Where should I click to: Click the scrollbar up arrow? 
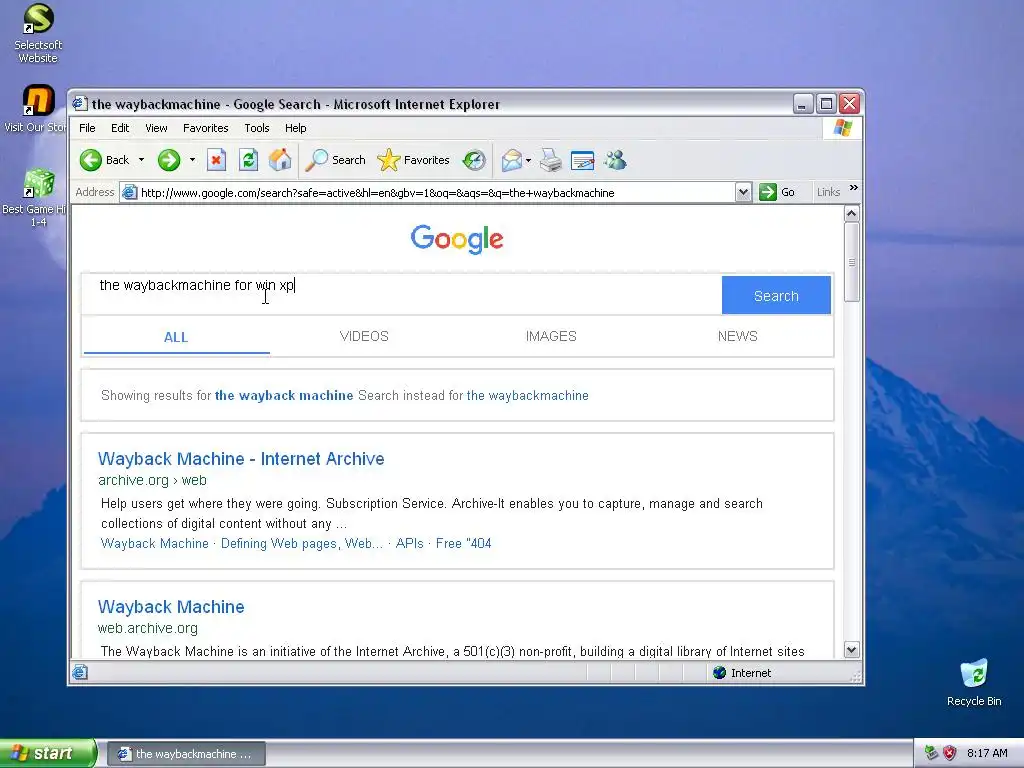pyautogui.click(x=851, y=214)
